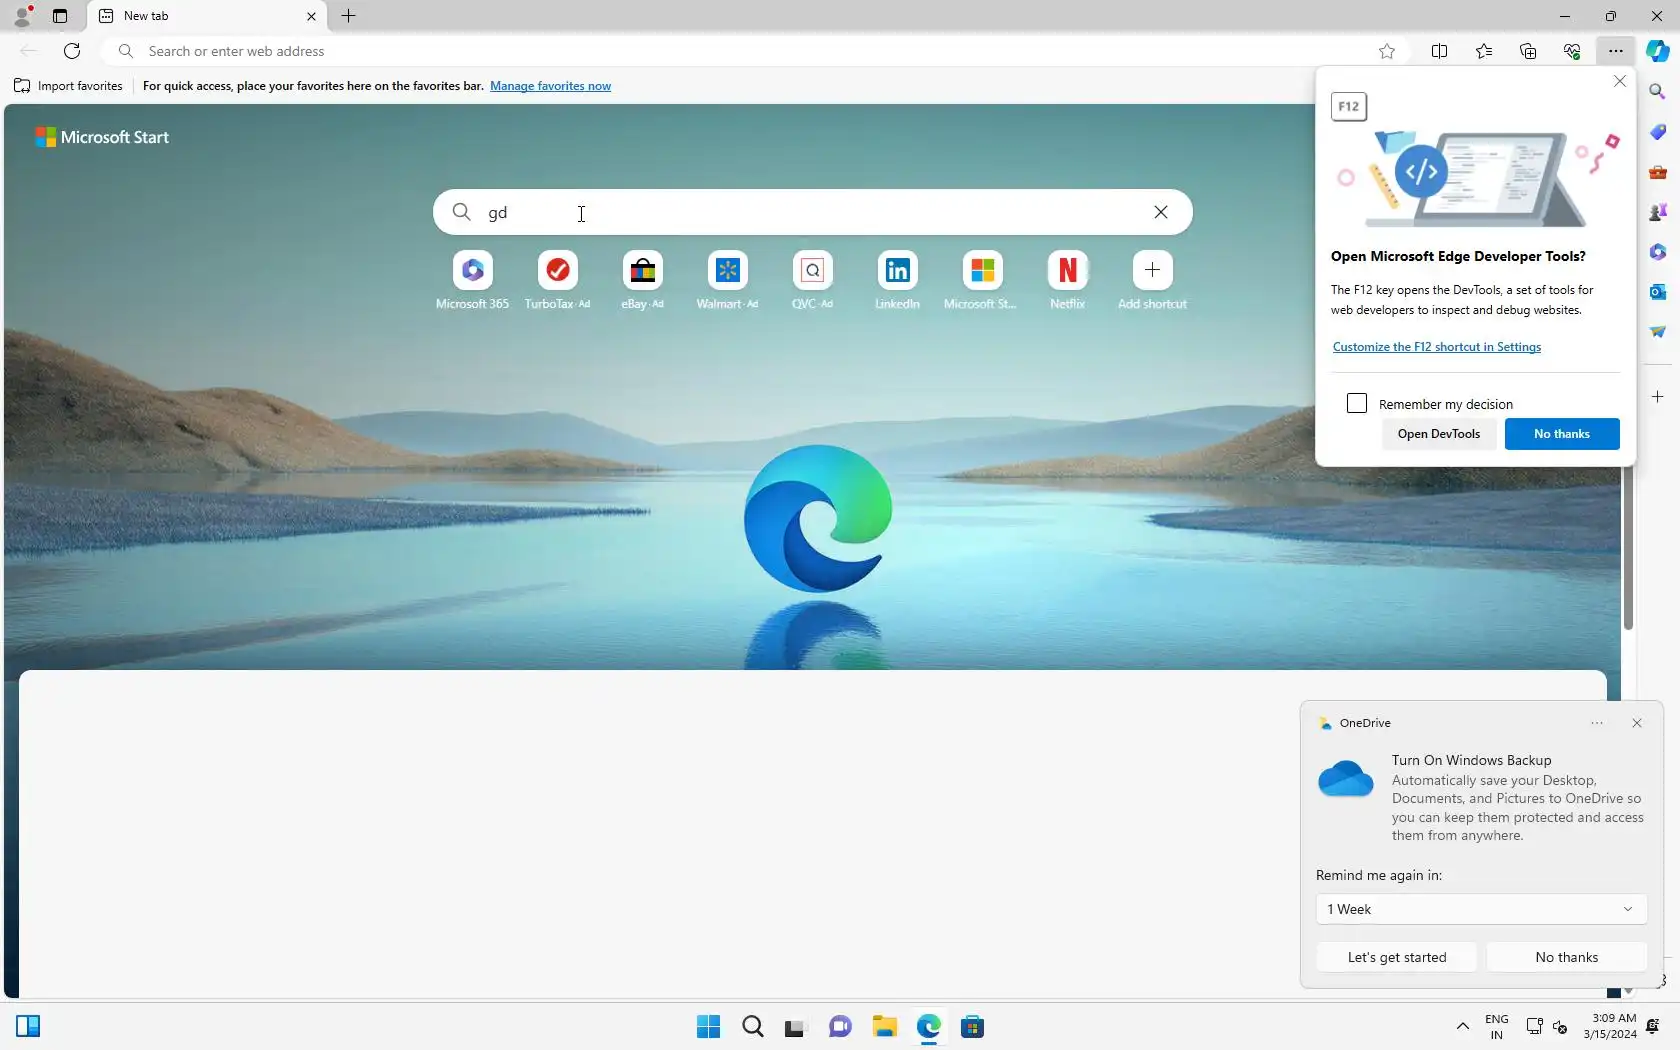Open File Explorer from the taskbar
The height and width of the screenshot is (1050, 1680).
coord(884,1026)
